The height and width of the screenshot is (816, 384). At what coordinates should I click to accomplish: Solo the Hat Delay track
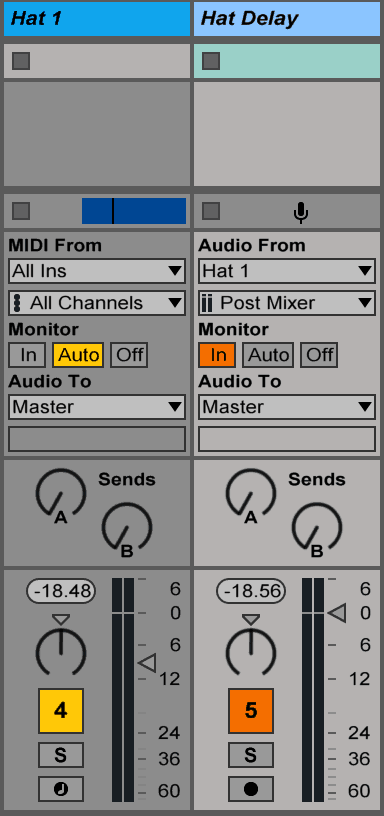tap(251, 755)
